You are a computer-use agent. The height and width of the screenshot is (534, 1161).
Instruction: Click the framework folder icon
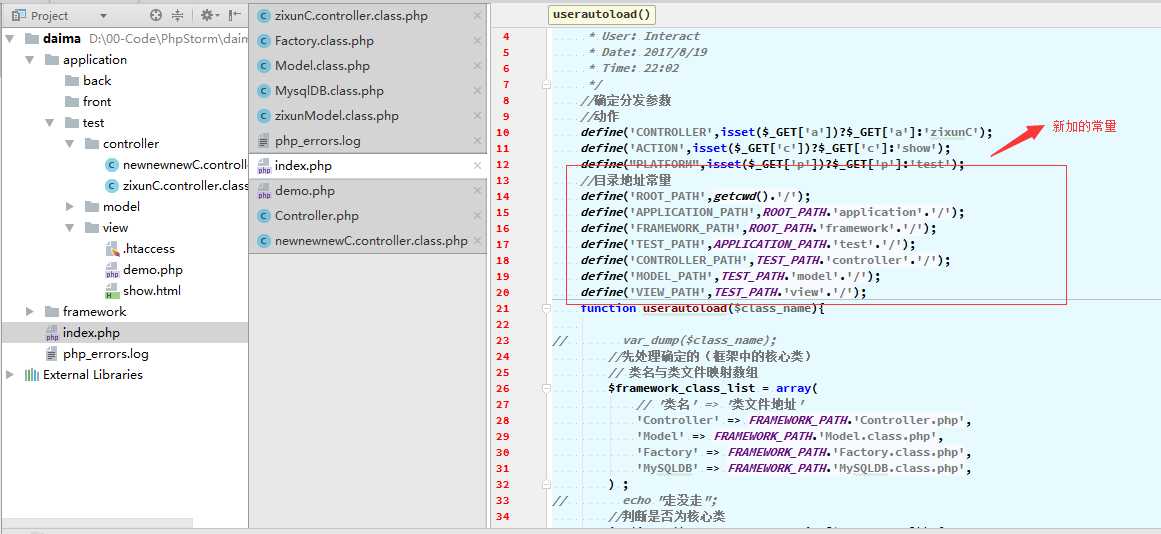click(52, 312)
